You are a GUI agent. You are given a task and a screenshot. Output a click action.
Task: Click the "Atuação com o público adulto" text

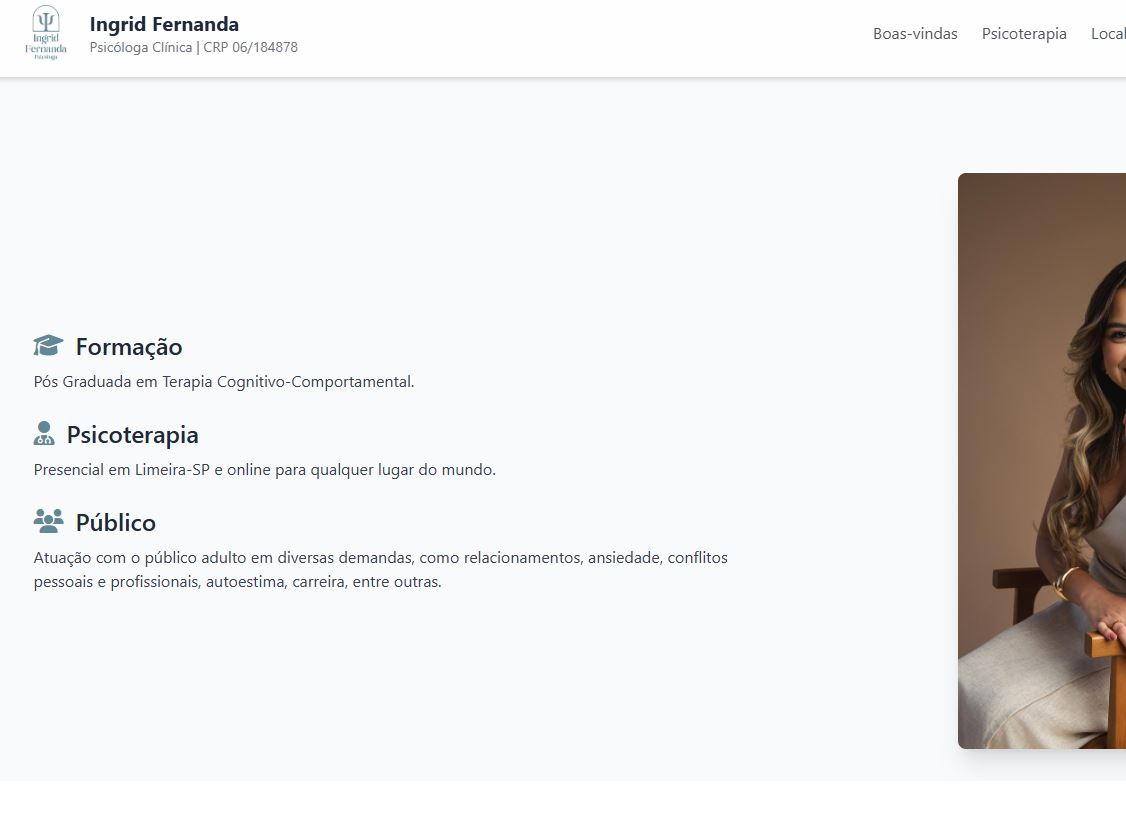[x=140, y=558]
